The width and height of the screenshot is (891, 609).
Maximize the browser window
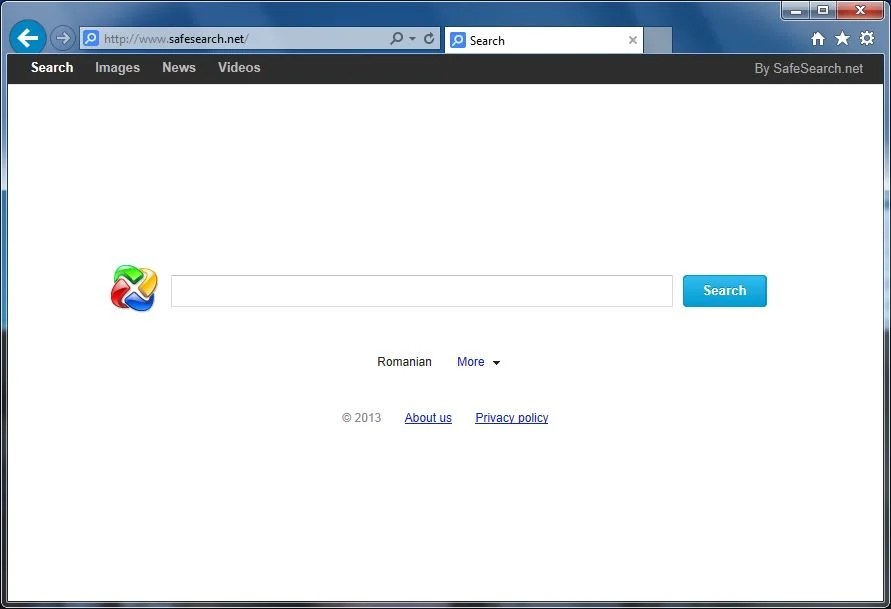[x=822, y=10]
